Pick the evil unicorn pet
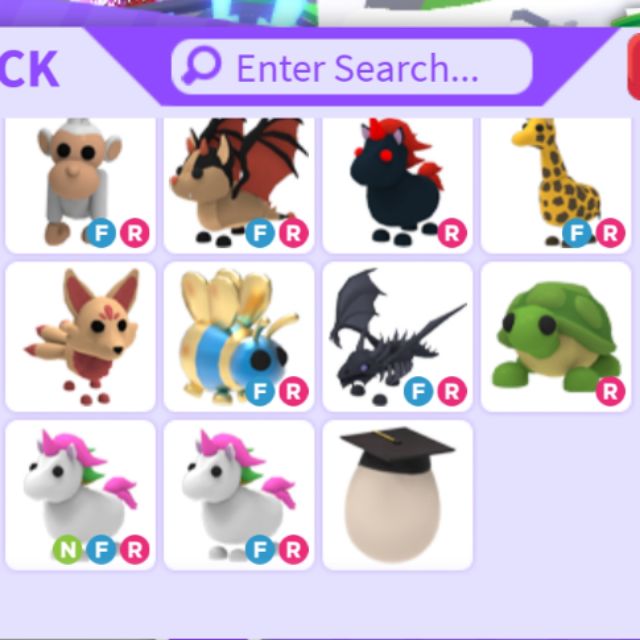640x640 pixels. click(398, 186)
